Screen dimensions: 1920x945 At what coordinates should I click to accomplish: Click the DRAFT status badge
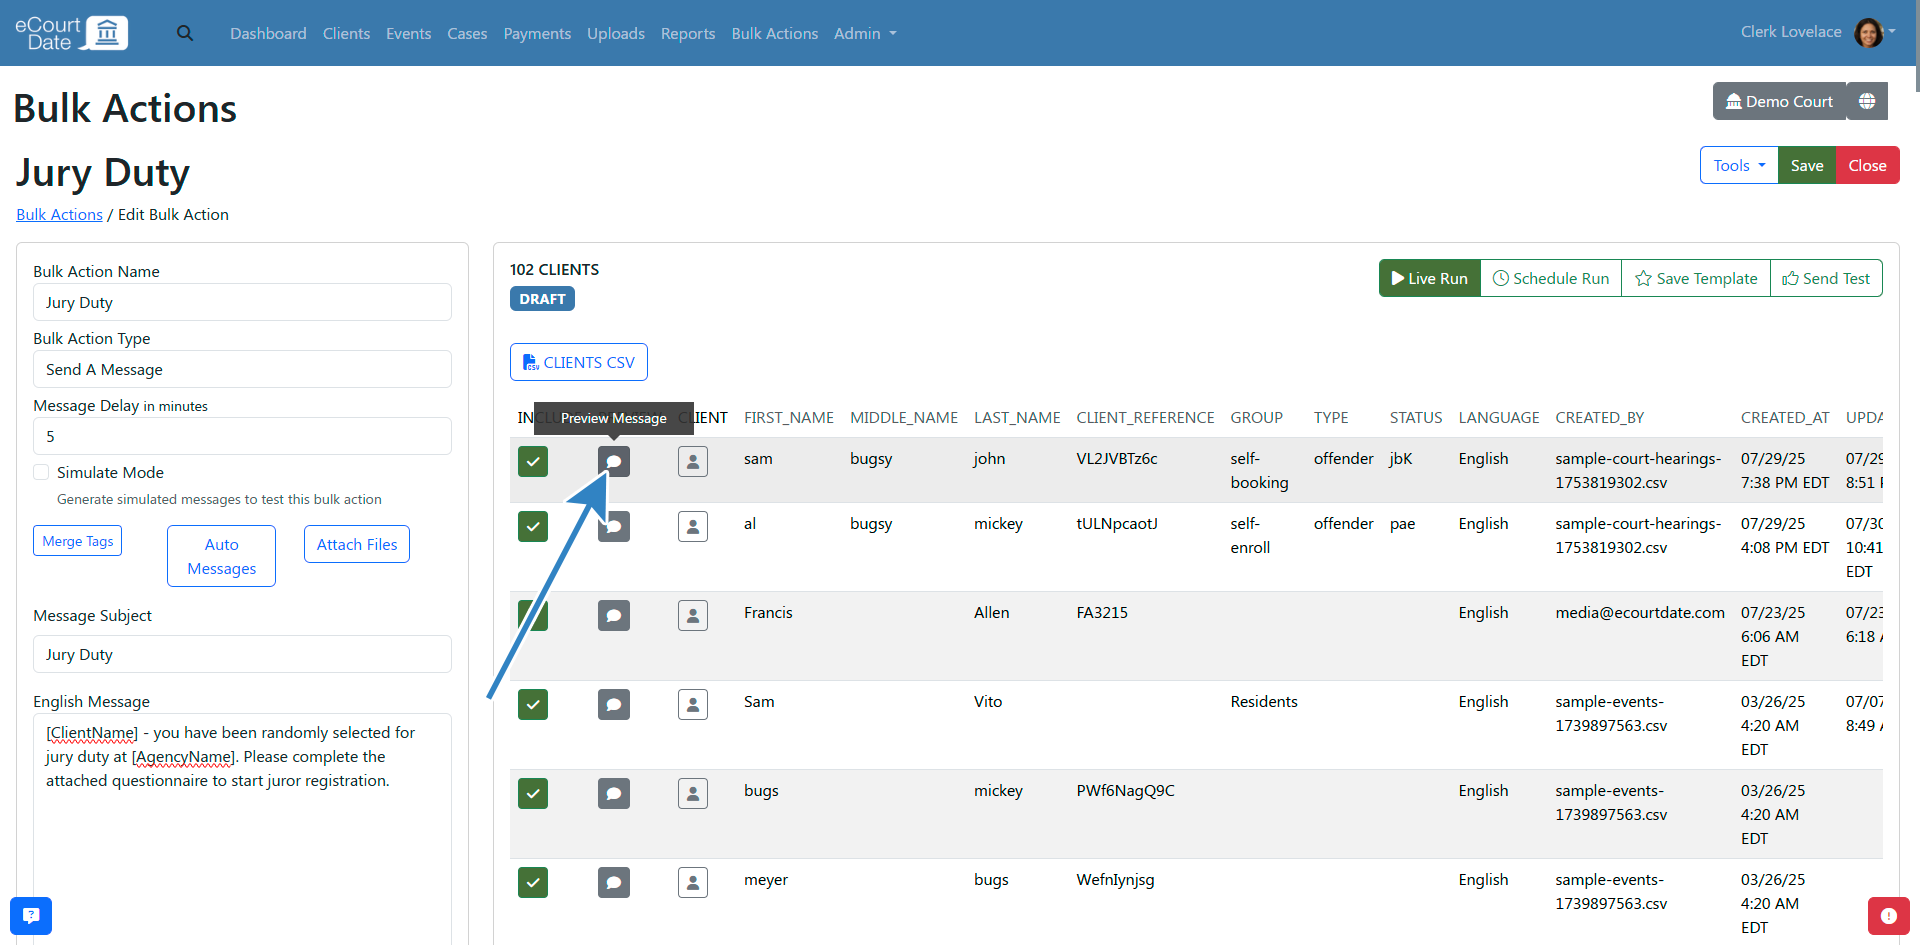click(x=542, y=299)
